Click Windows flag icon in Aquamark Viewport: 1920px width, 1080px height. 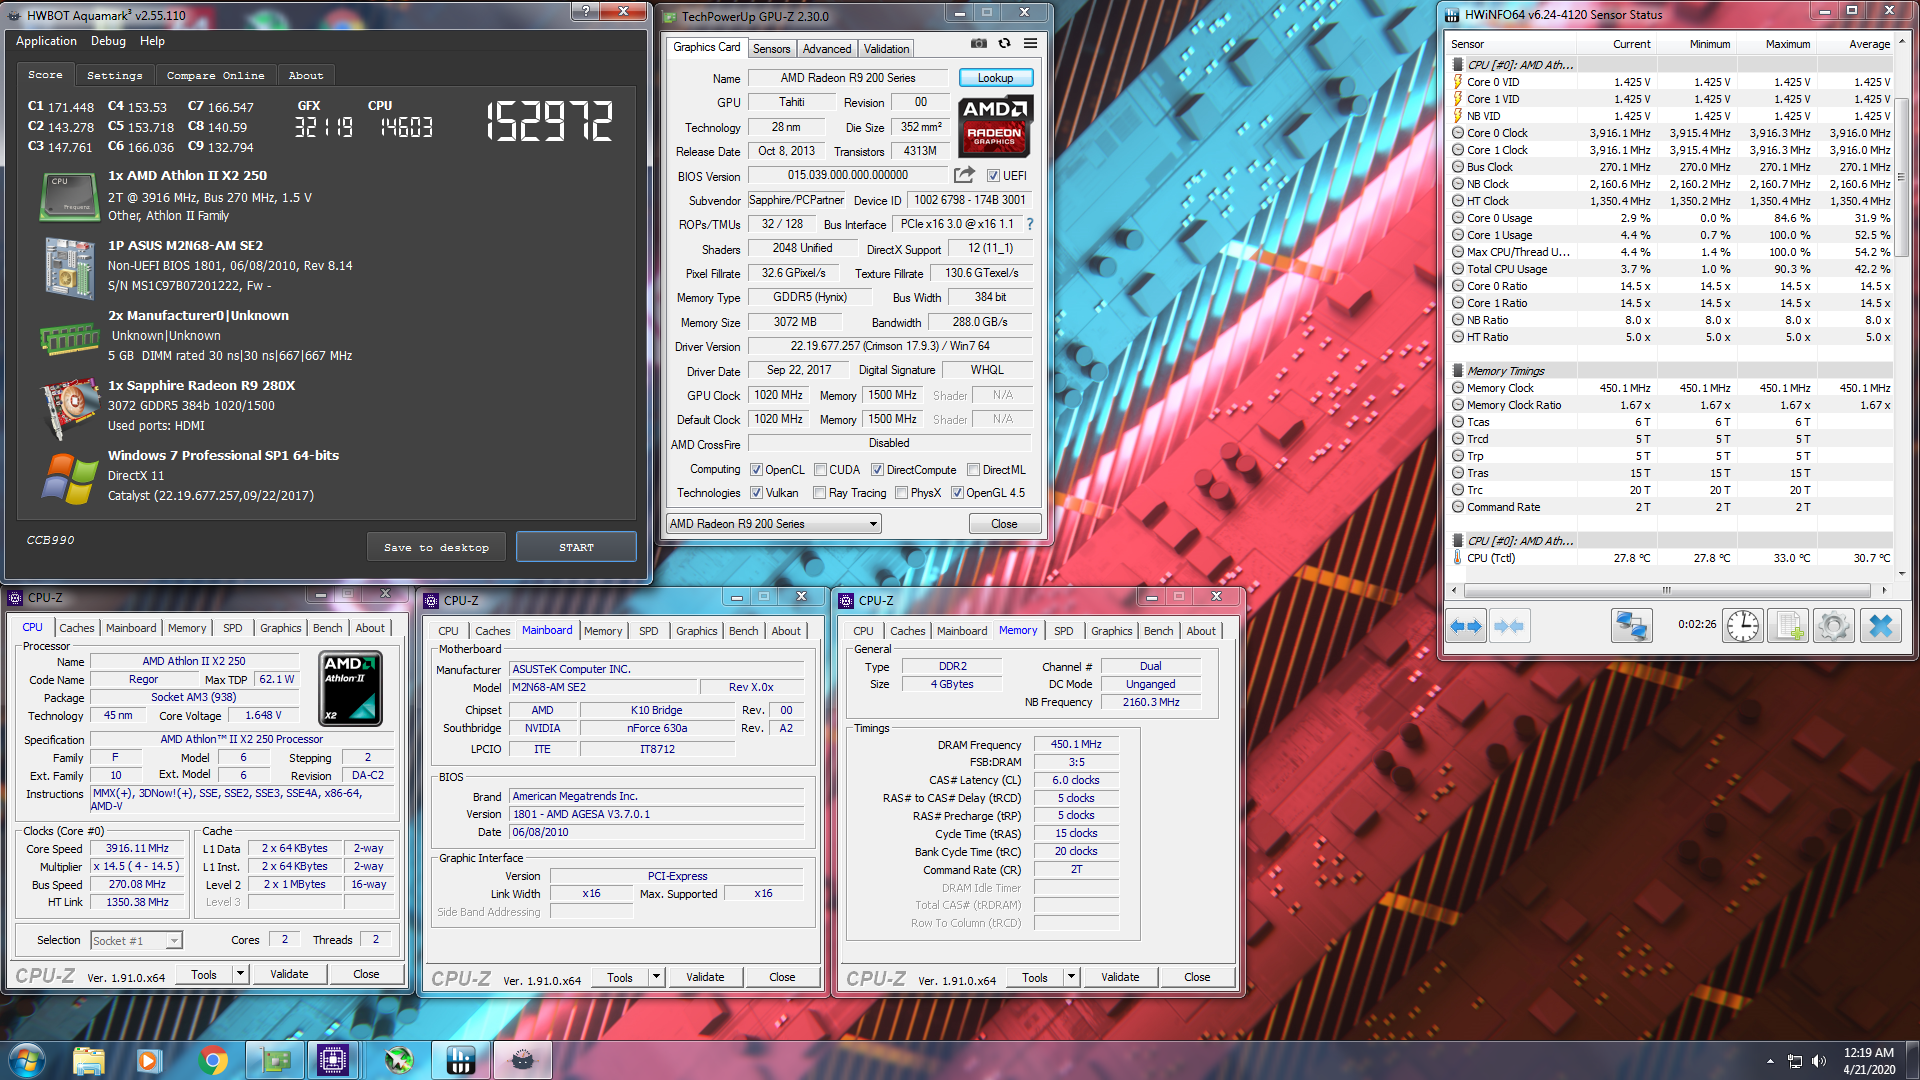pos(69,479)
